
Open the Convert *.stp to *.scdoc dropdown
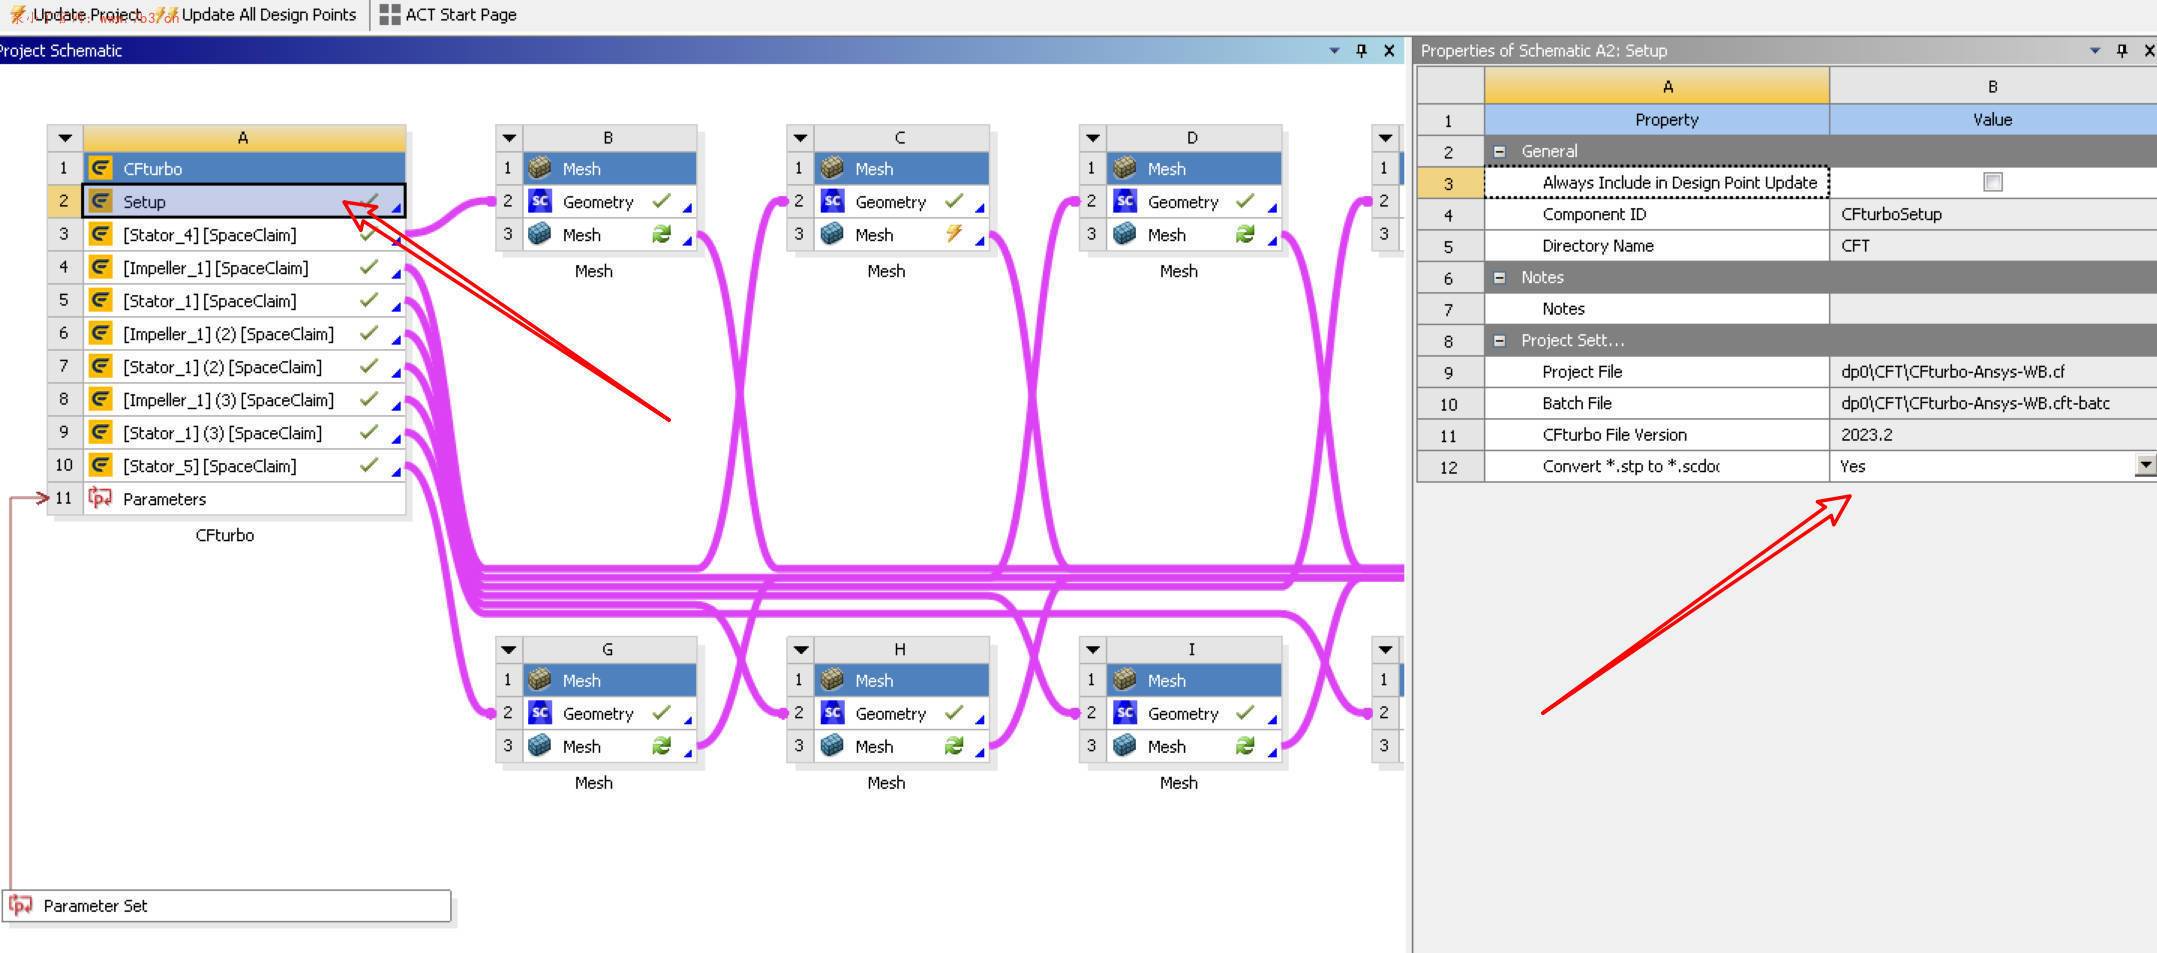coord(2145,465)
